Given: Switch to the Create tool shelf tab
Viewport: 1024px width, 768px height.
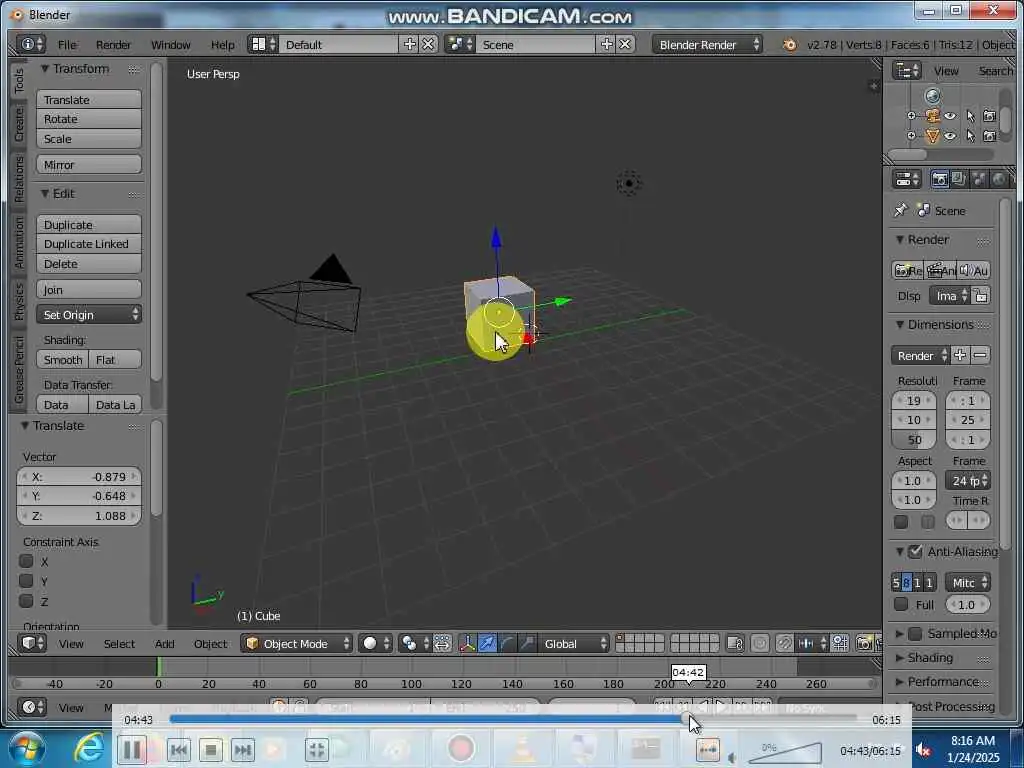Looking at the screenshot, I should [18, 124].
